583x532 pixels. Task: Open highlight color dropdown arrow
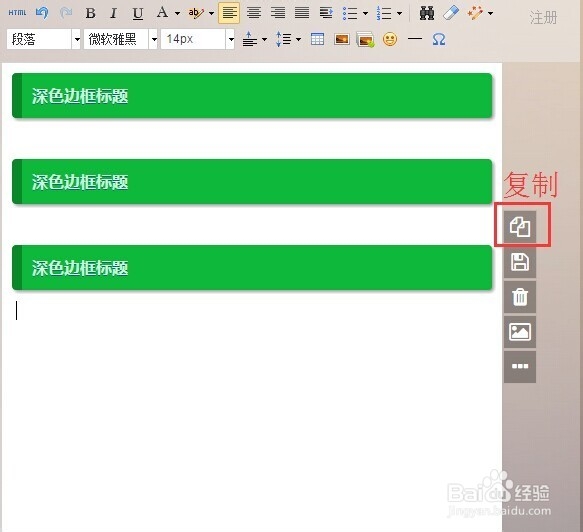coord(211,13)
